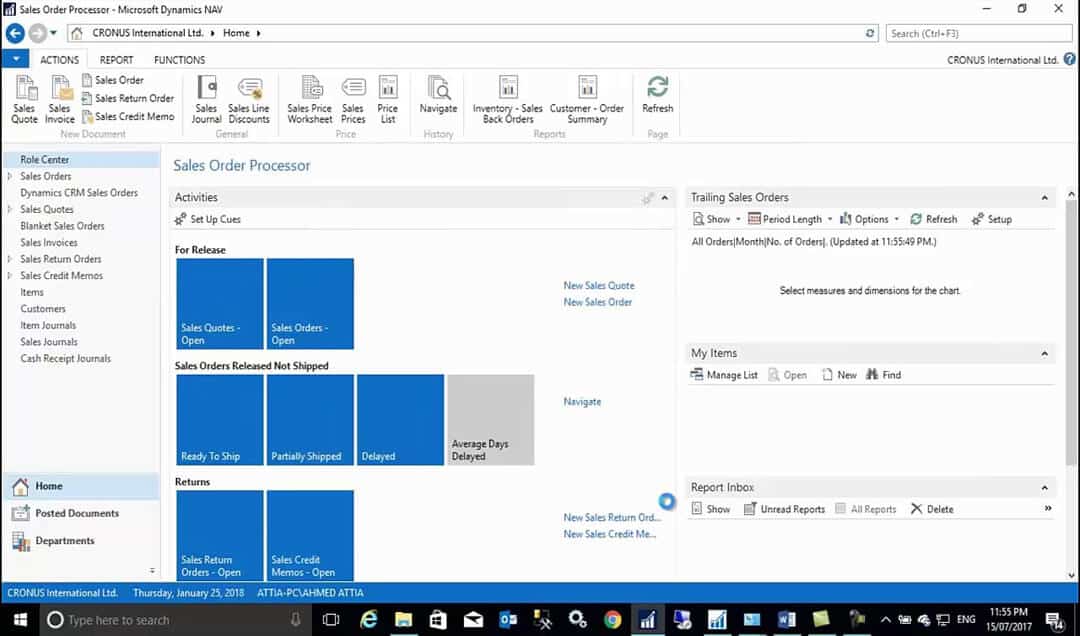Open the Ready To Ship cue tile
Viewport: 1080px width, 636px height.
(x=220, y=420)
